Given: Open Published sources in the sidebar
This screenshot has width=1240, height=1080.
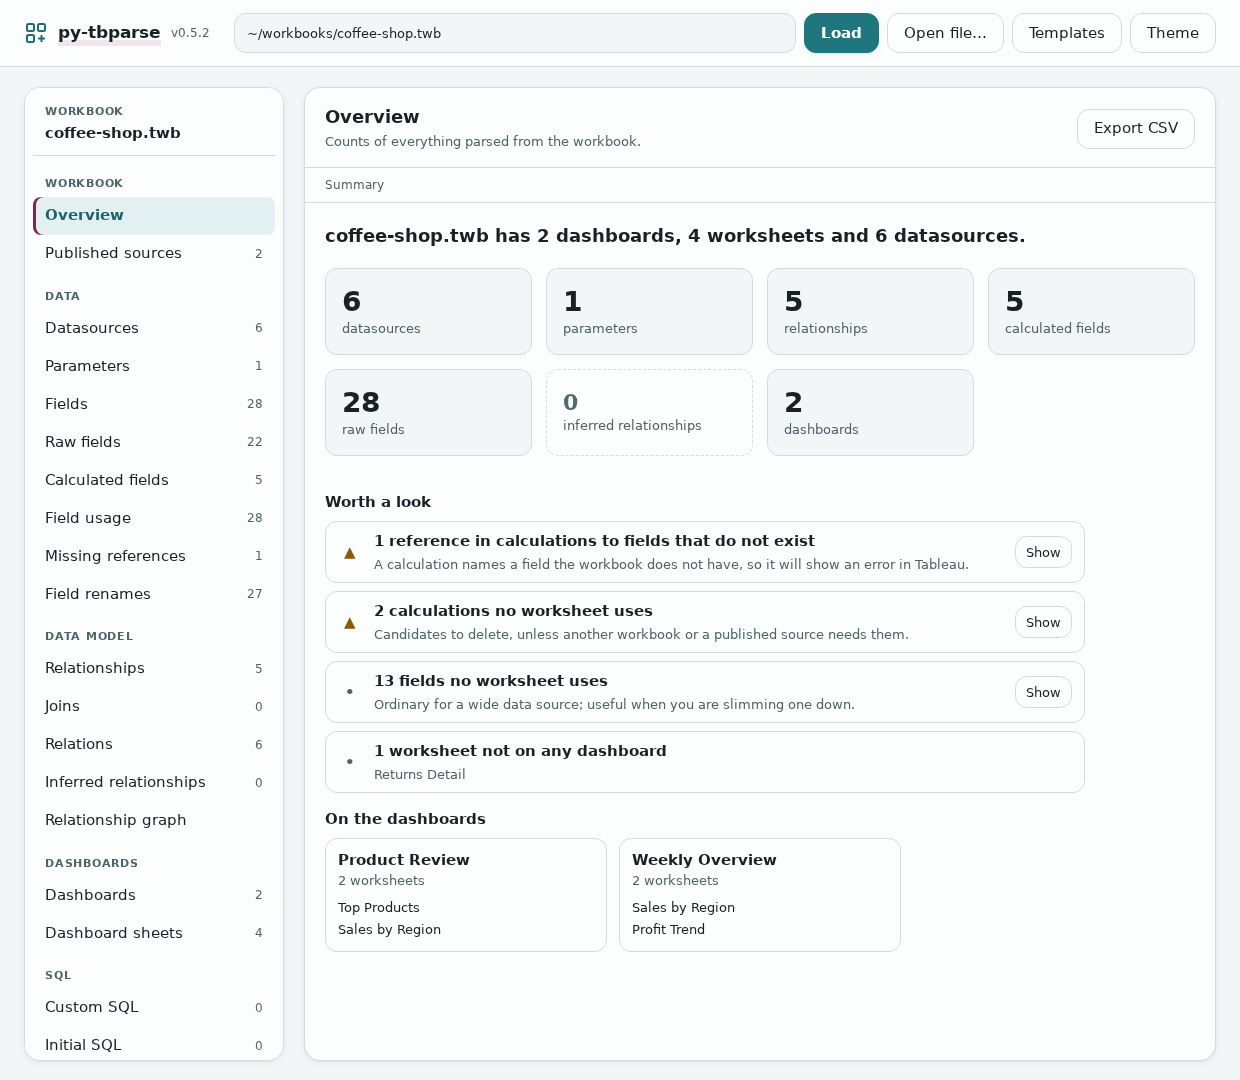Looking at the screenshot, I should click(154, 254).
